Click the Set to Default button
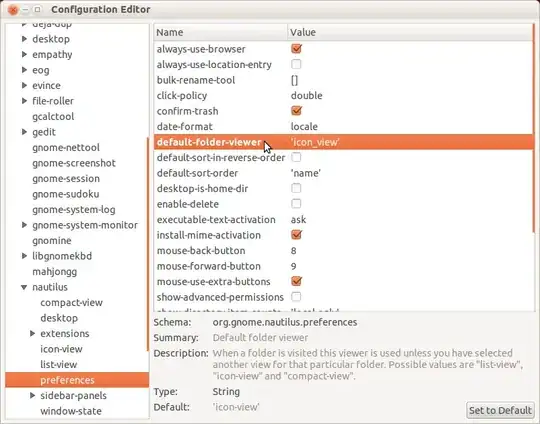This screenshot has width=540, height=424. 500,410
